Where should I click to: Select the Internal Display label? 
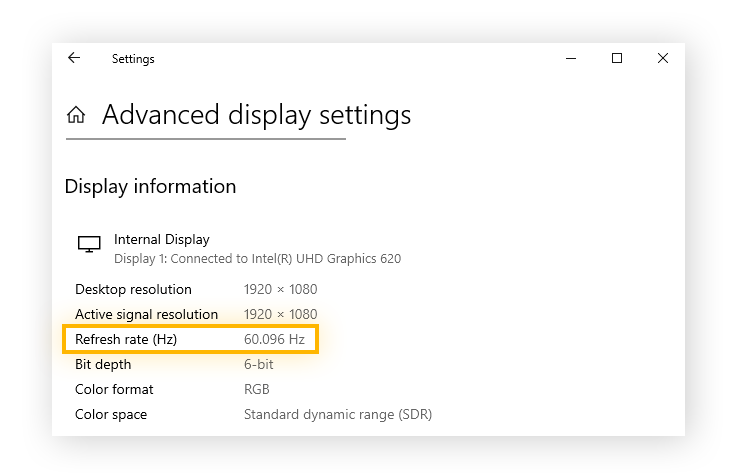coord(162,240)
